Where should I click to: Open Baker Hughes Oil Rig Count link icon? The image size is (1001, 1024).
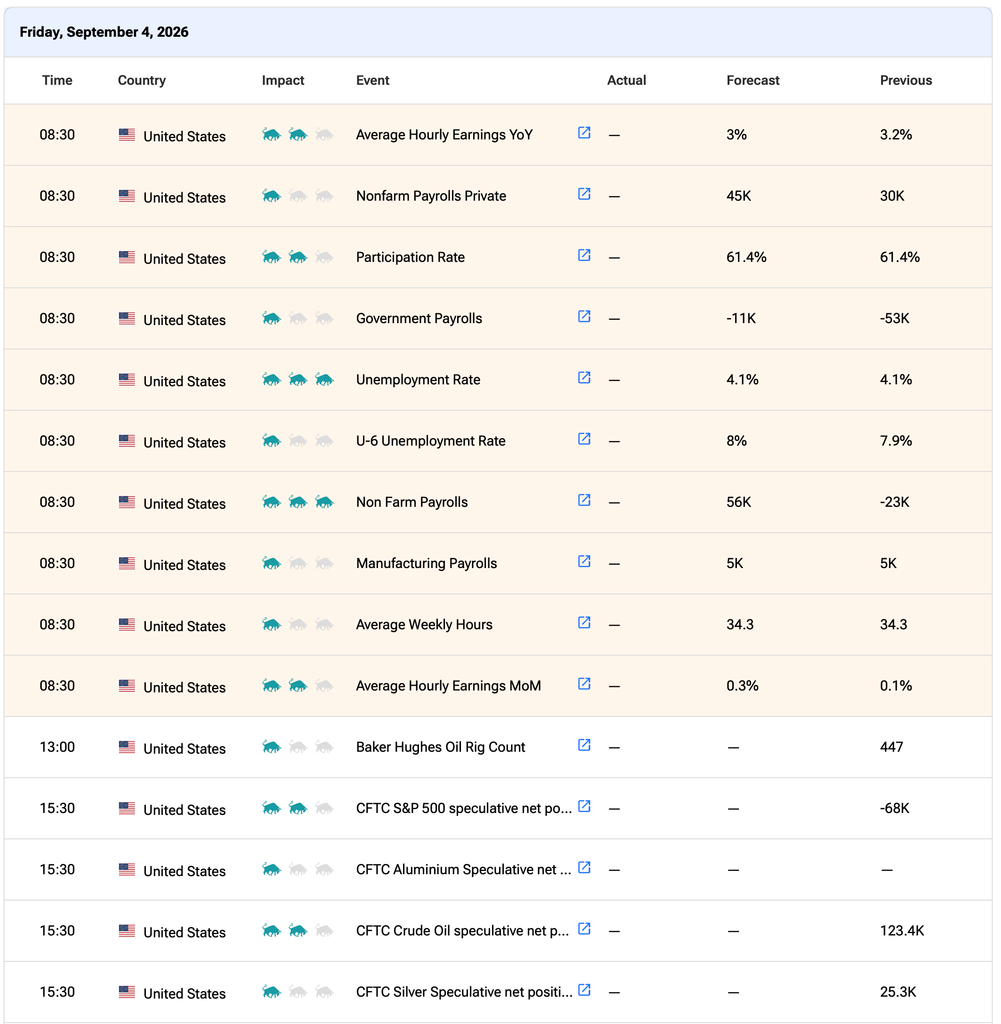pyautogui.click(x=584, y=746)
